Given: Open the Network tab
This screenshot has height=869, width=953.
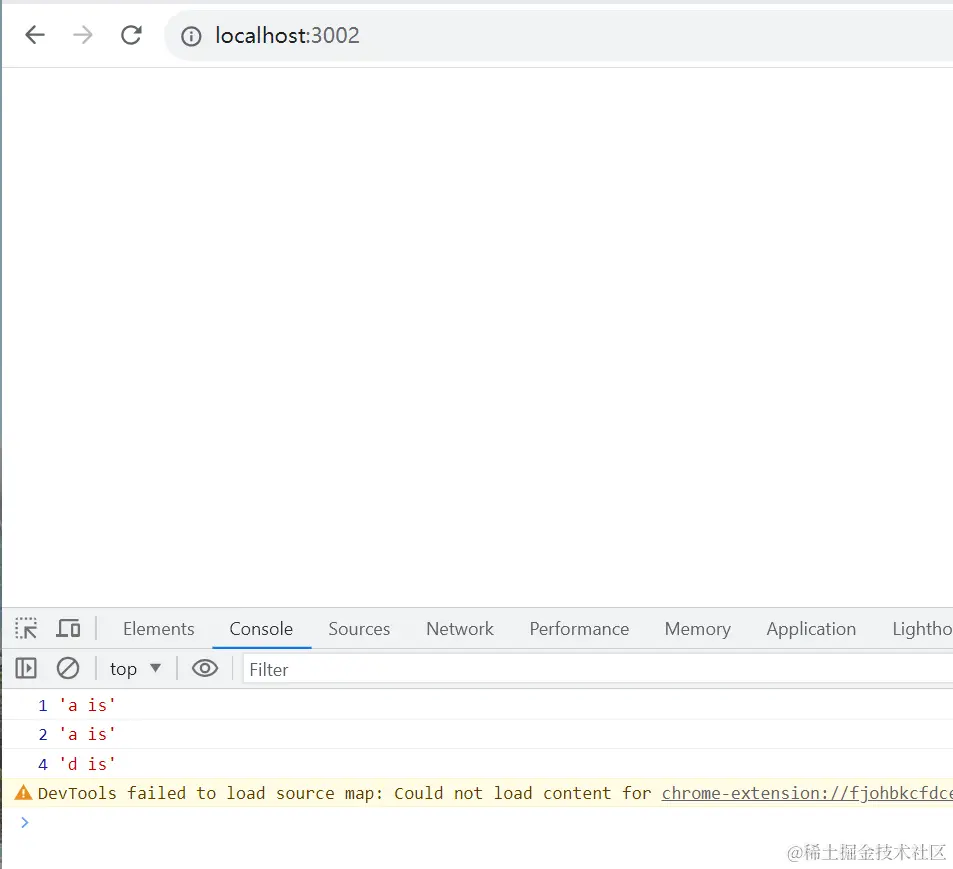Looking at the screenshot, I should (460, 629).
